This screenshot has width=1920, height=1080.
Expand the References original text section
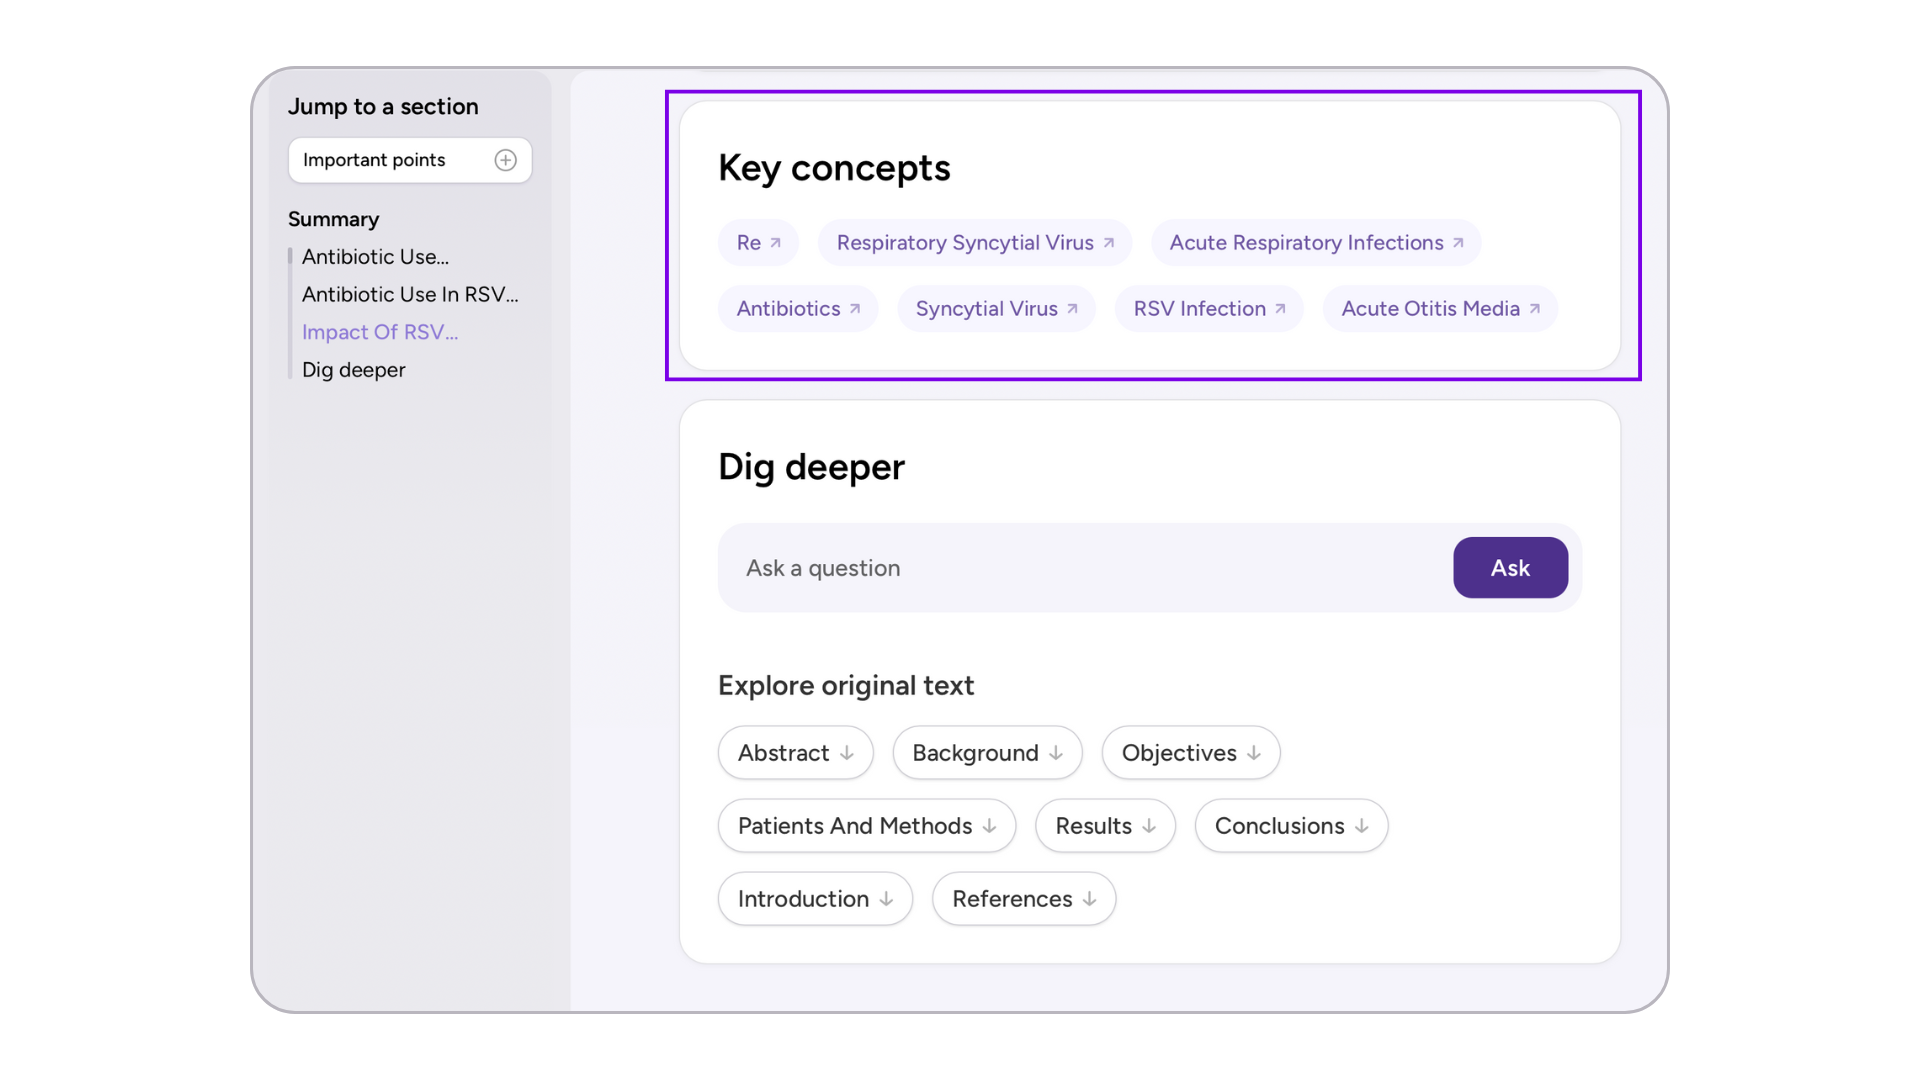(1024, 899)
